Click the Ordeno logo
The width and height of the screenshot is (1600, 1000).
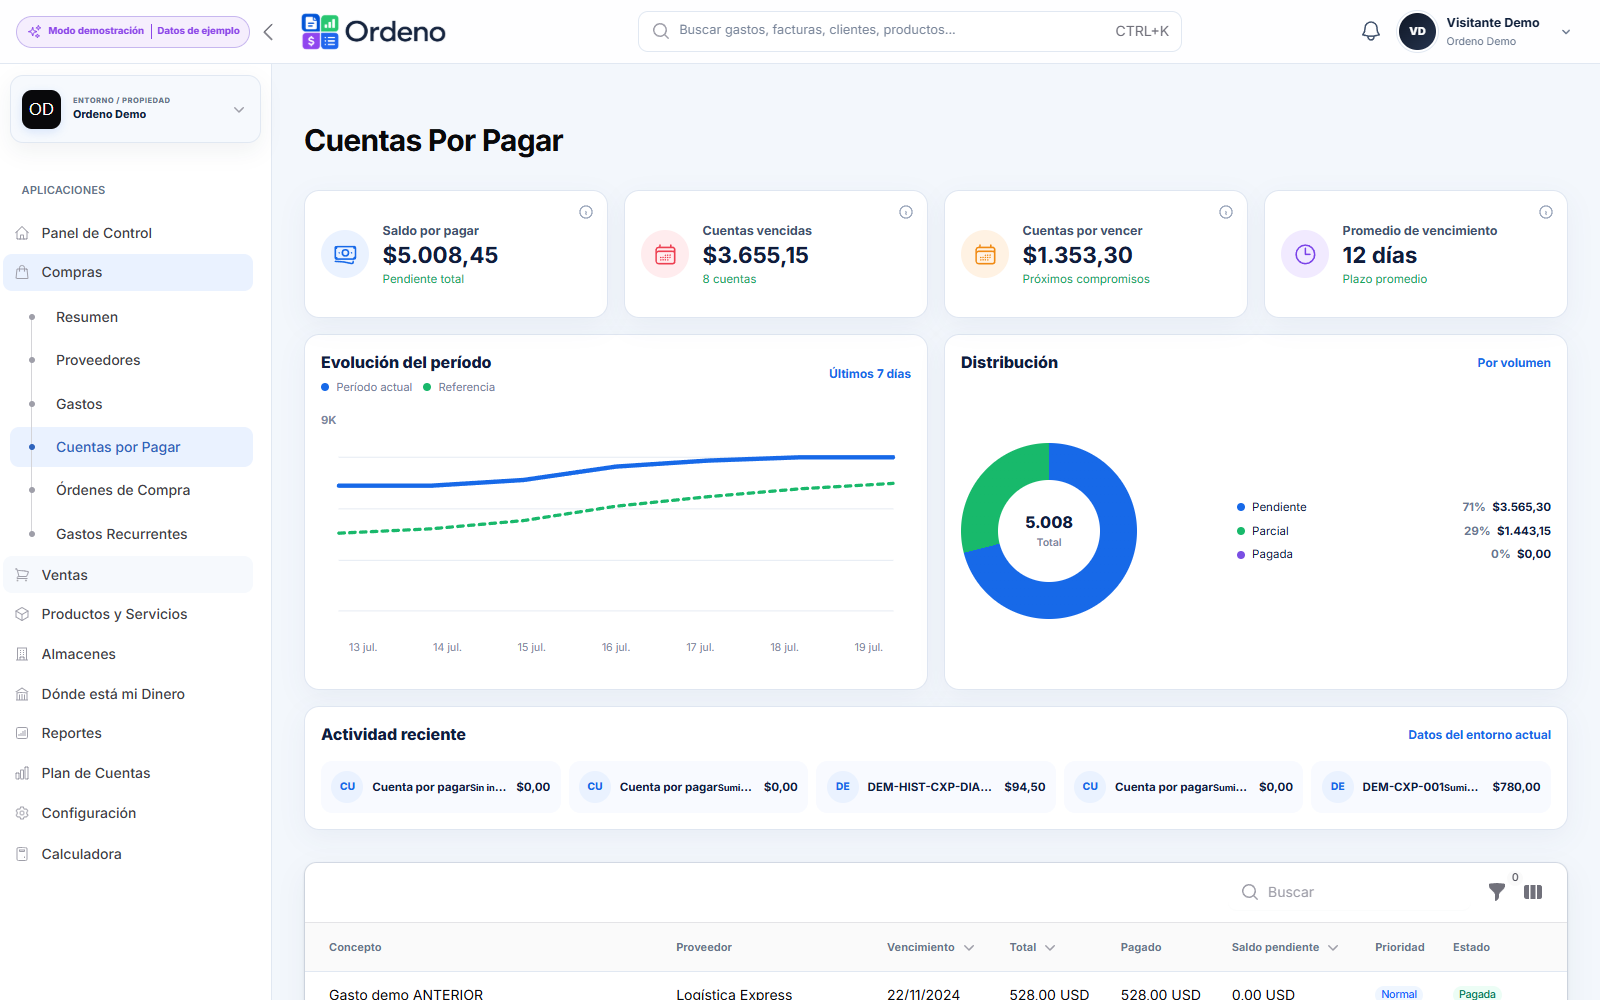tap(374, 32)
